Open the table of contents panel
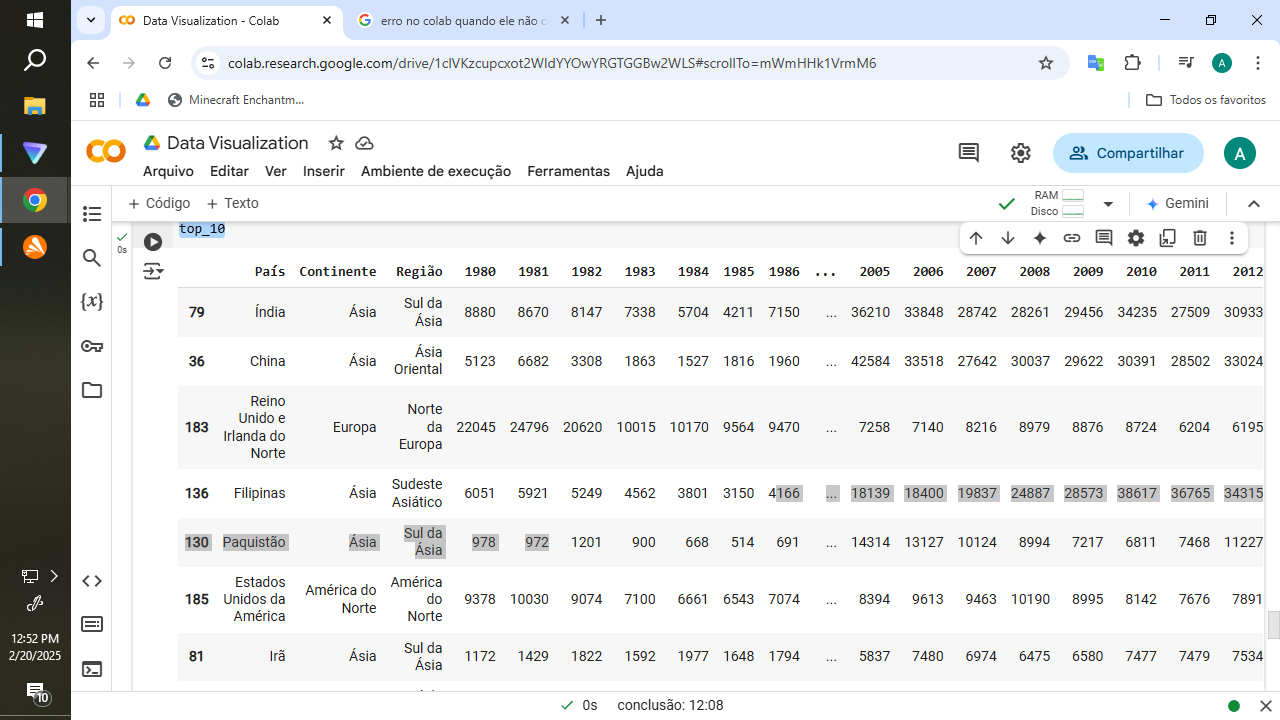The height and width of the screenshot is (720, 1280). pyautogui.click(x=92, y=214)
